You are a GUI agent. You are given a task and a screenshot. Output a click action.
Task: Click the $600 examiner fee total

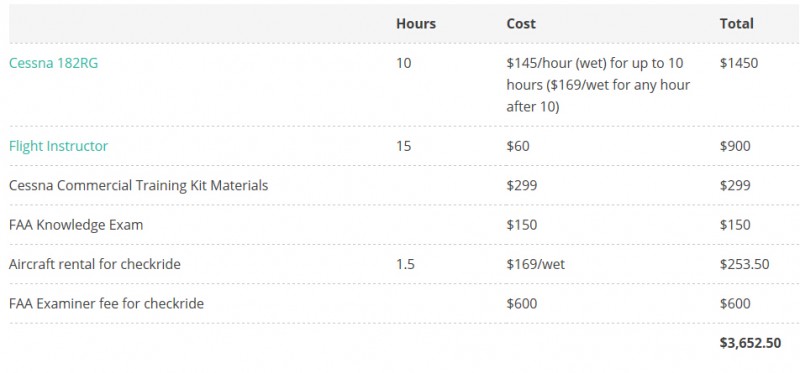tap(735, 304)
